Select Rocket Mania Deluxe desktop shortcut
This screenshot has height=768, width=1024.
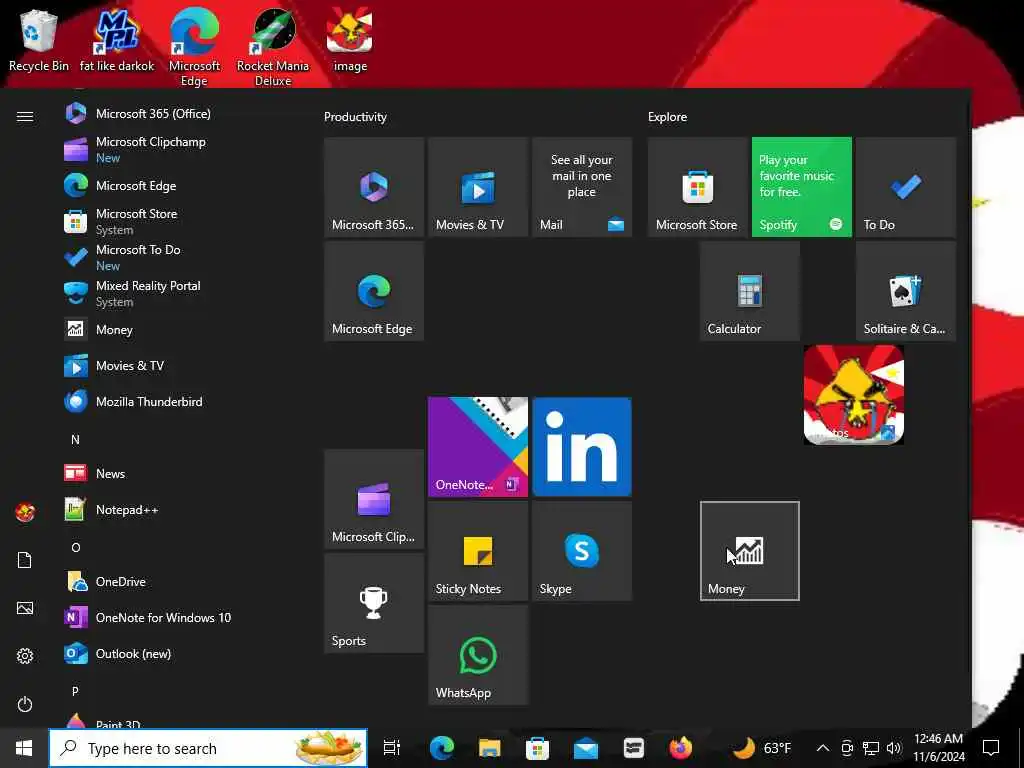[x=273, y=47]
